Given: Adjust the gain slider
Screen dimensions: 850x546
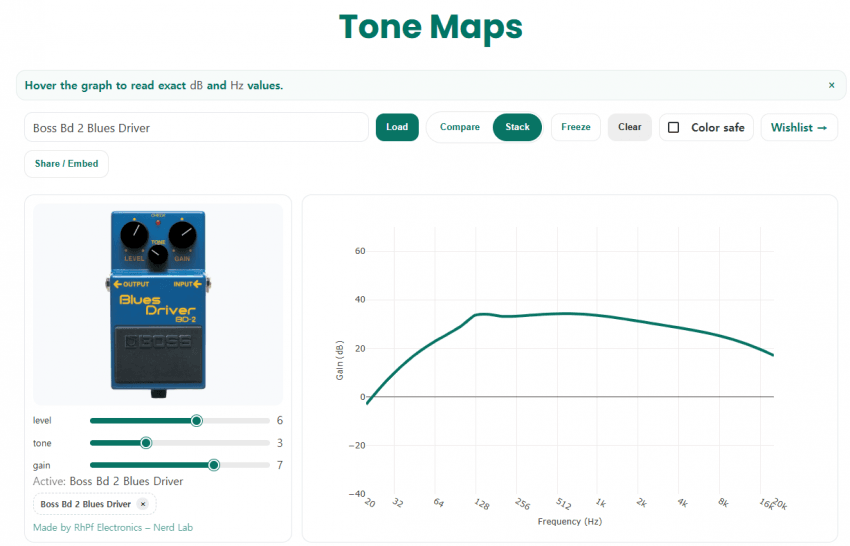Looking at the screenshot, I should (214, 465).
